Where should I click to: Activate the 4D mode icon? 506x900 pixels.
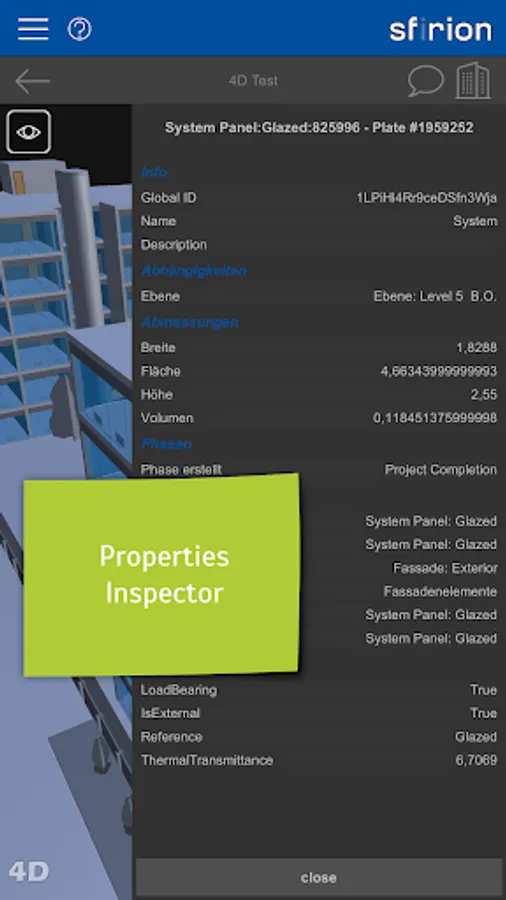point(29,871)
